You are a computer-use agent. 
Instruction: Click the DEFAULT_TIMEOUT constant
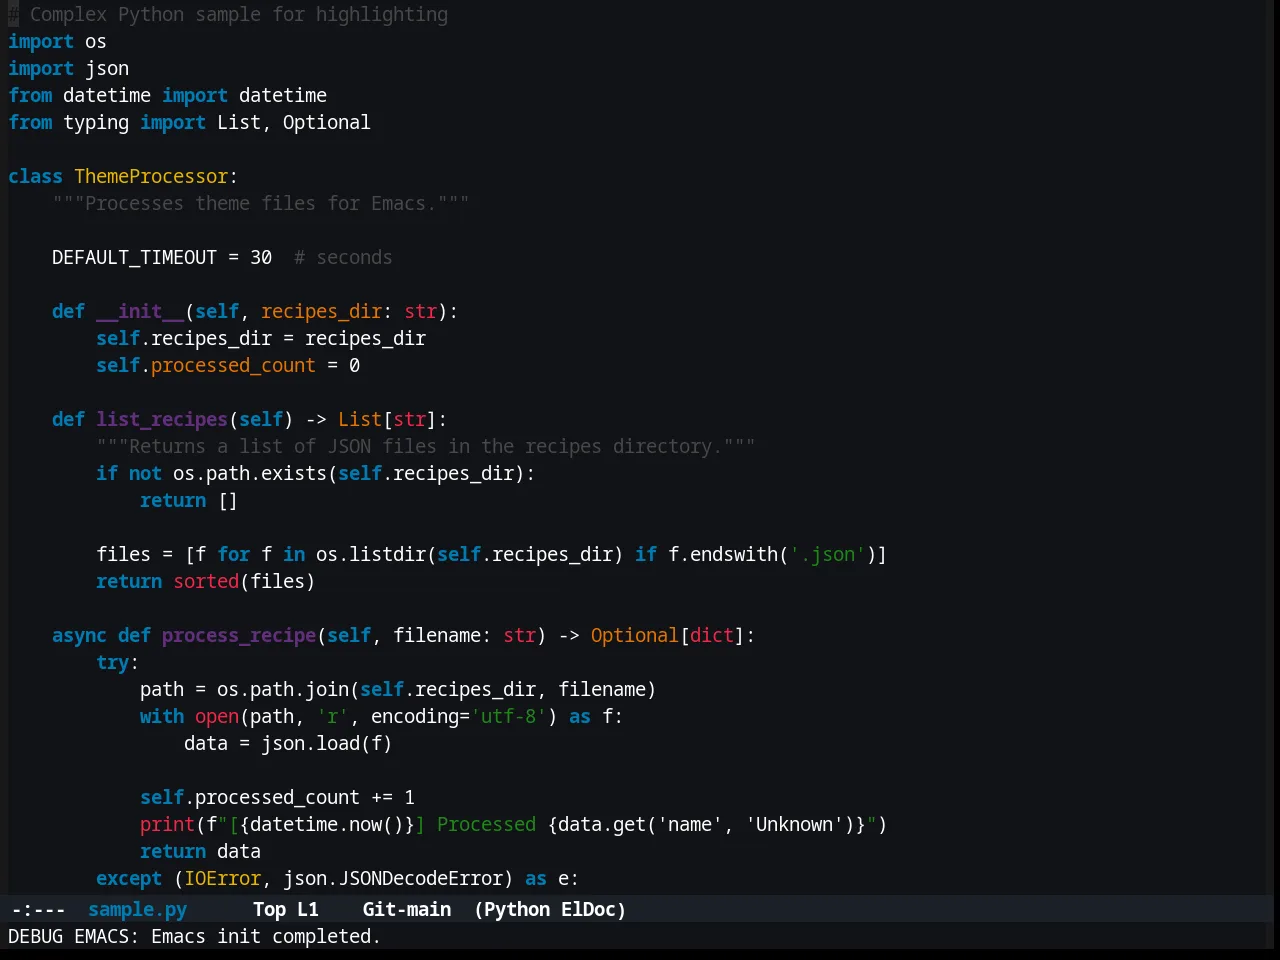tap(134, 257)
